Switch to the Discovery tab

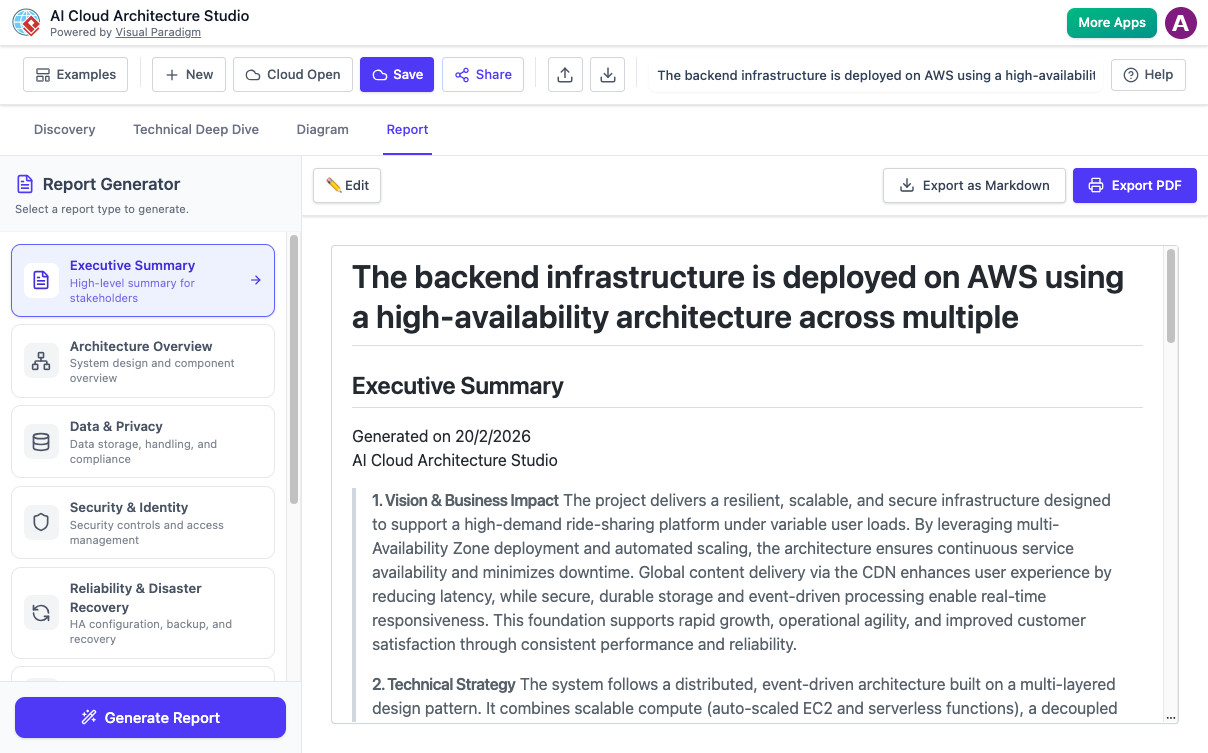point(64,129)
